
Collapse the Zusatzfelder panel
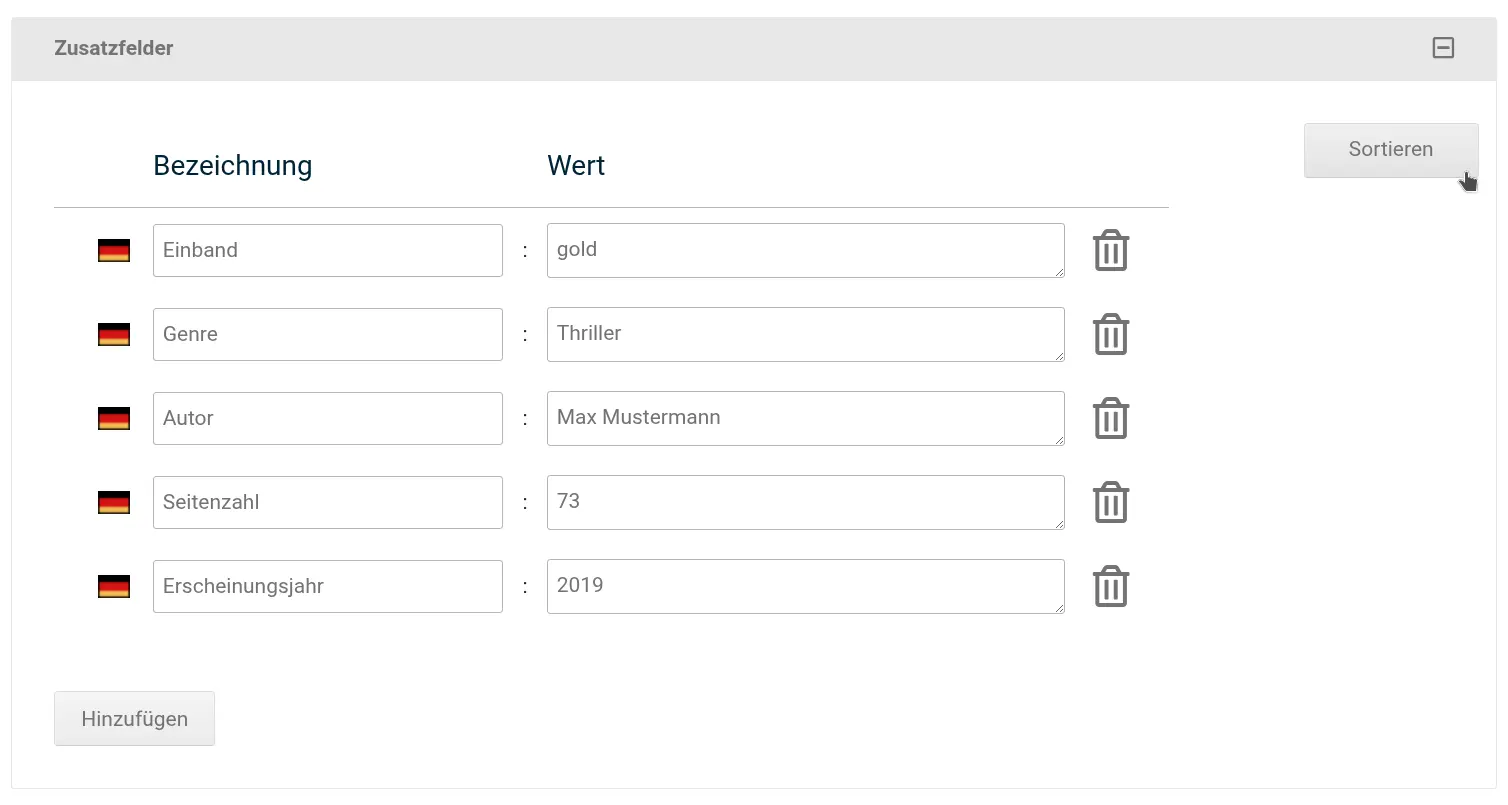[1443, 48]
